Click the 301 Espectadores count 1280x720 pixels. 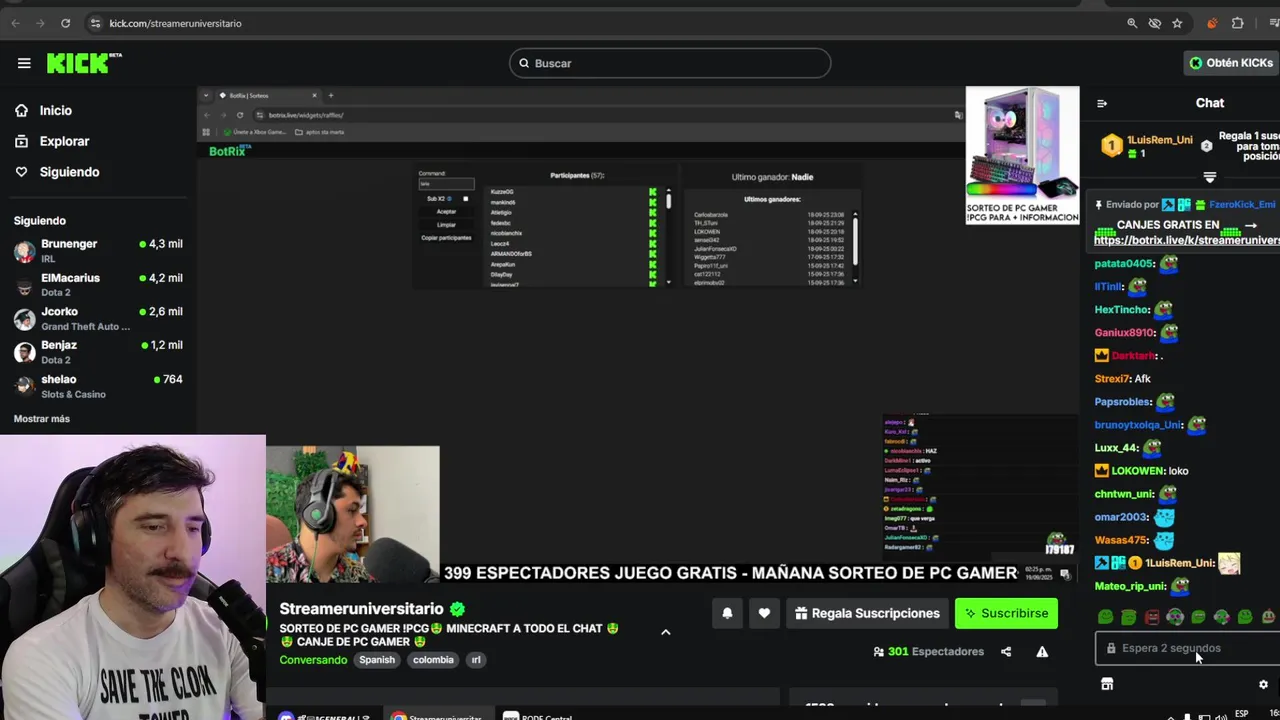(928, 652)
